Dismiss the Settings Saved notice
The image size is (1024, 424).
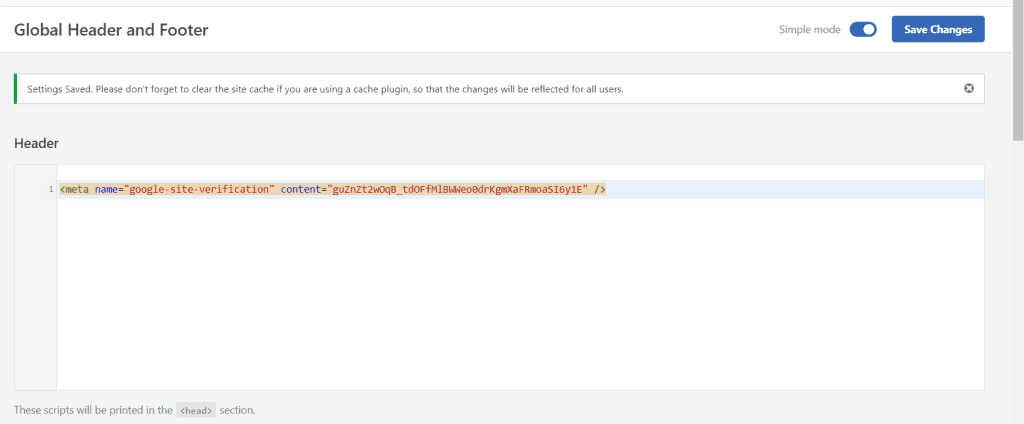(969, 89)
